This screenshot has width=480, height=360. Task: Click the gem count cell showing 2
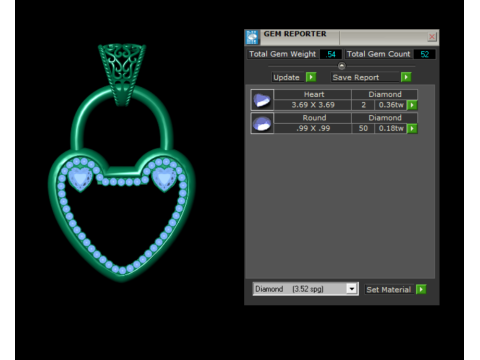[363, 105]
